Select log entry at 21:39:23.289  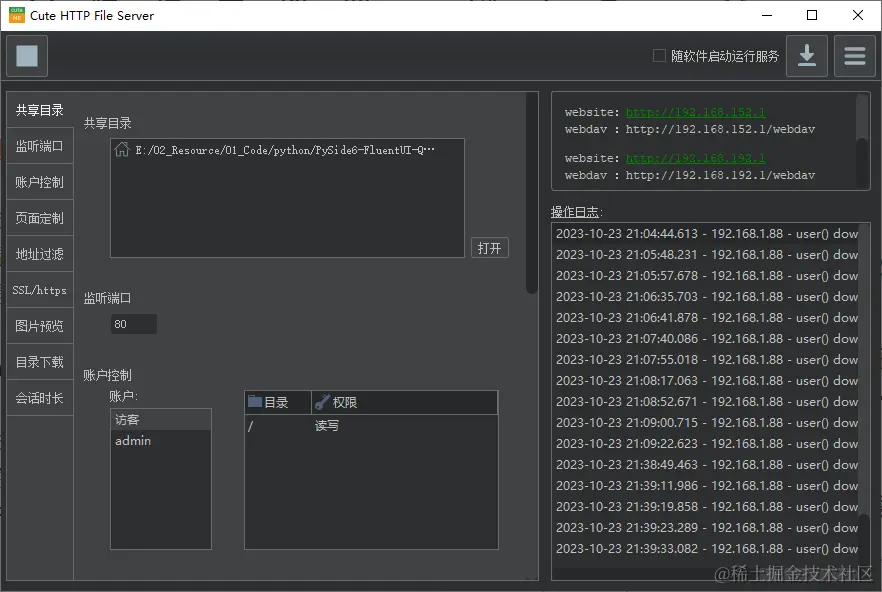[706, 527]
